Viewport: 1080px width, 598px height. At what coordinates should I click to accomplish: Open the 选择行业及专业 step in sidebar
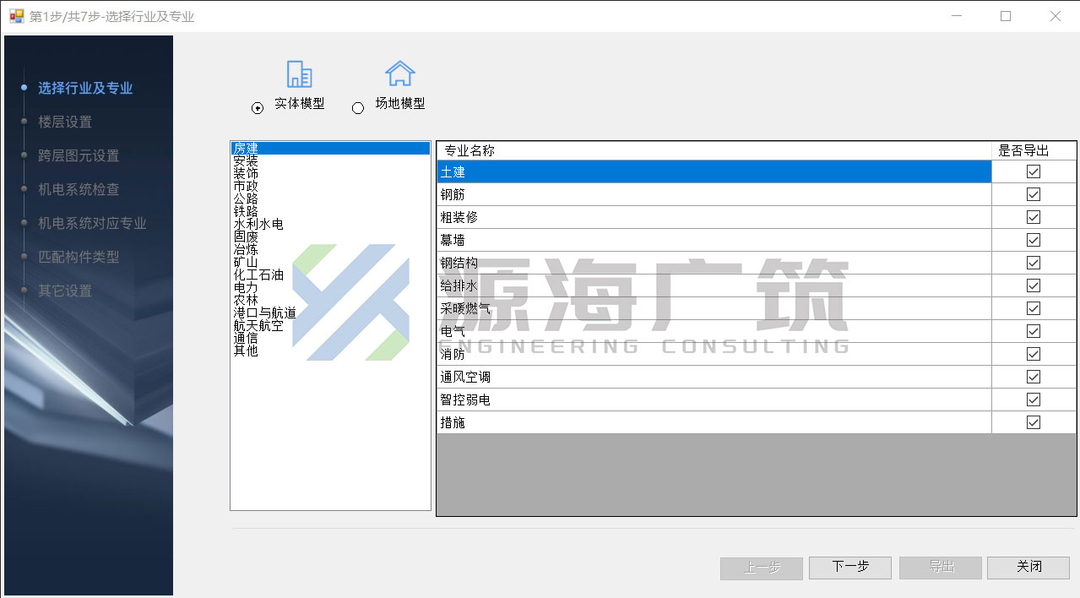click(x=85, y=88)
